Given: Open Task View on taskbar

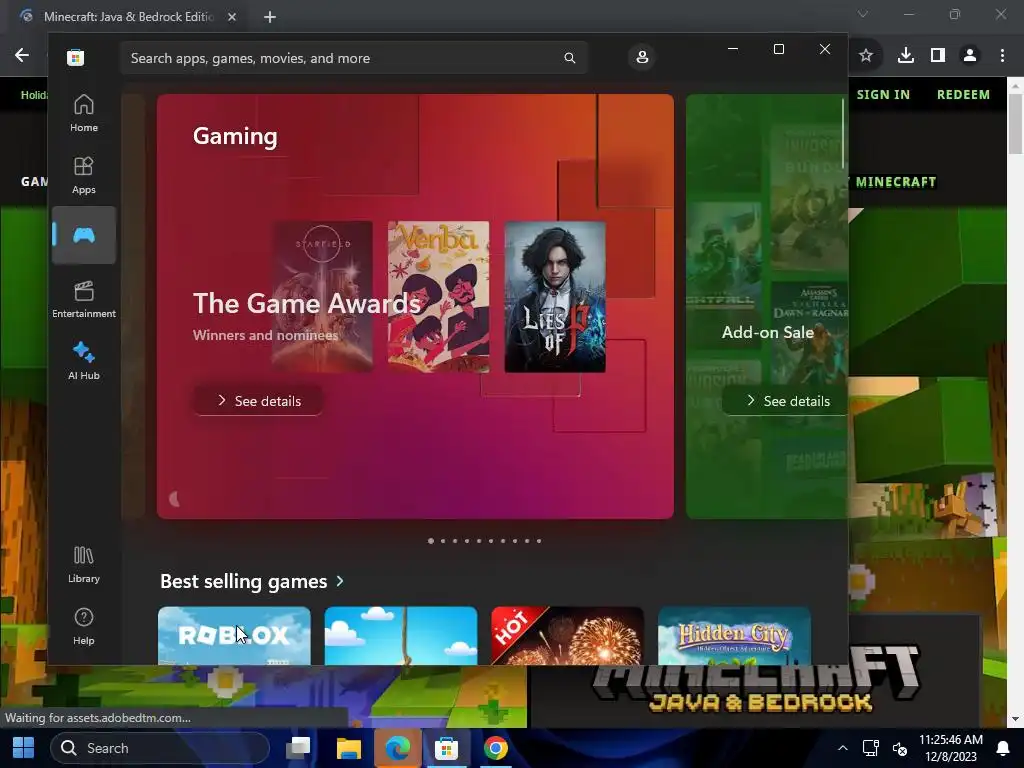Looking at the screenshot, I should [x=298, y=748].
